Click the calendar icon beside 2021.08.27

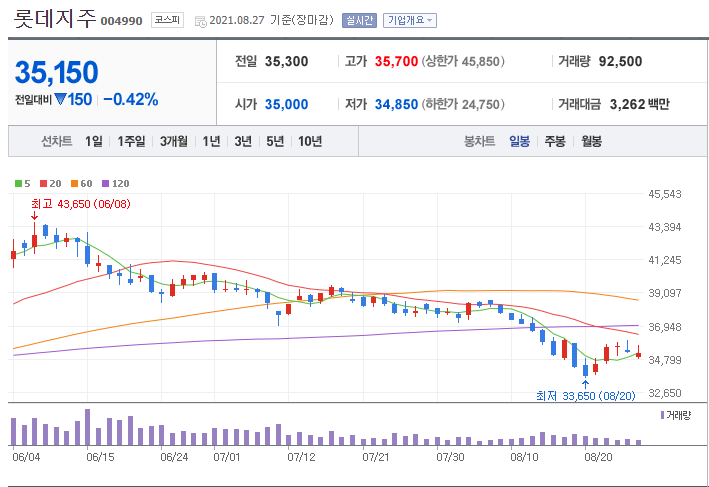(x=200, y=21)
